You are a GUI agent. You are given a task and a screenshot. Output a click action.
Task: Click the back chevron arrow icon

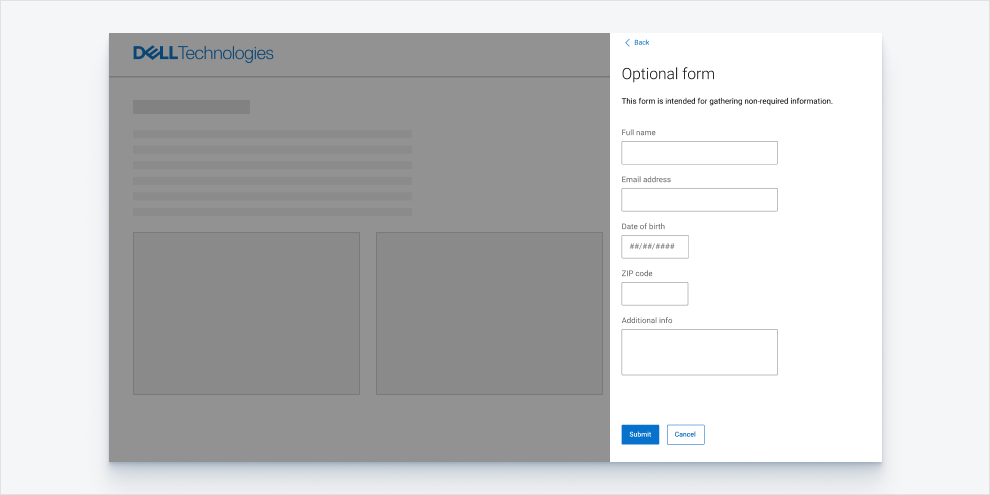[x=627, y=43]
